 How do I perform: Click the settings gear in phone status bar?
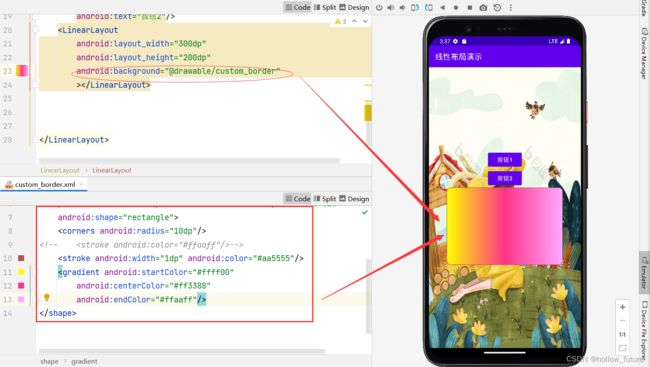(x=456, y=41)
